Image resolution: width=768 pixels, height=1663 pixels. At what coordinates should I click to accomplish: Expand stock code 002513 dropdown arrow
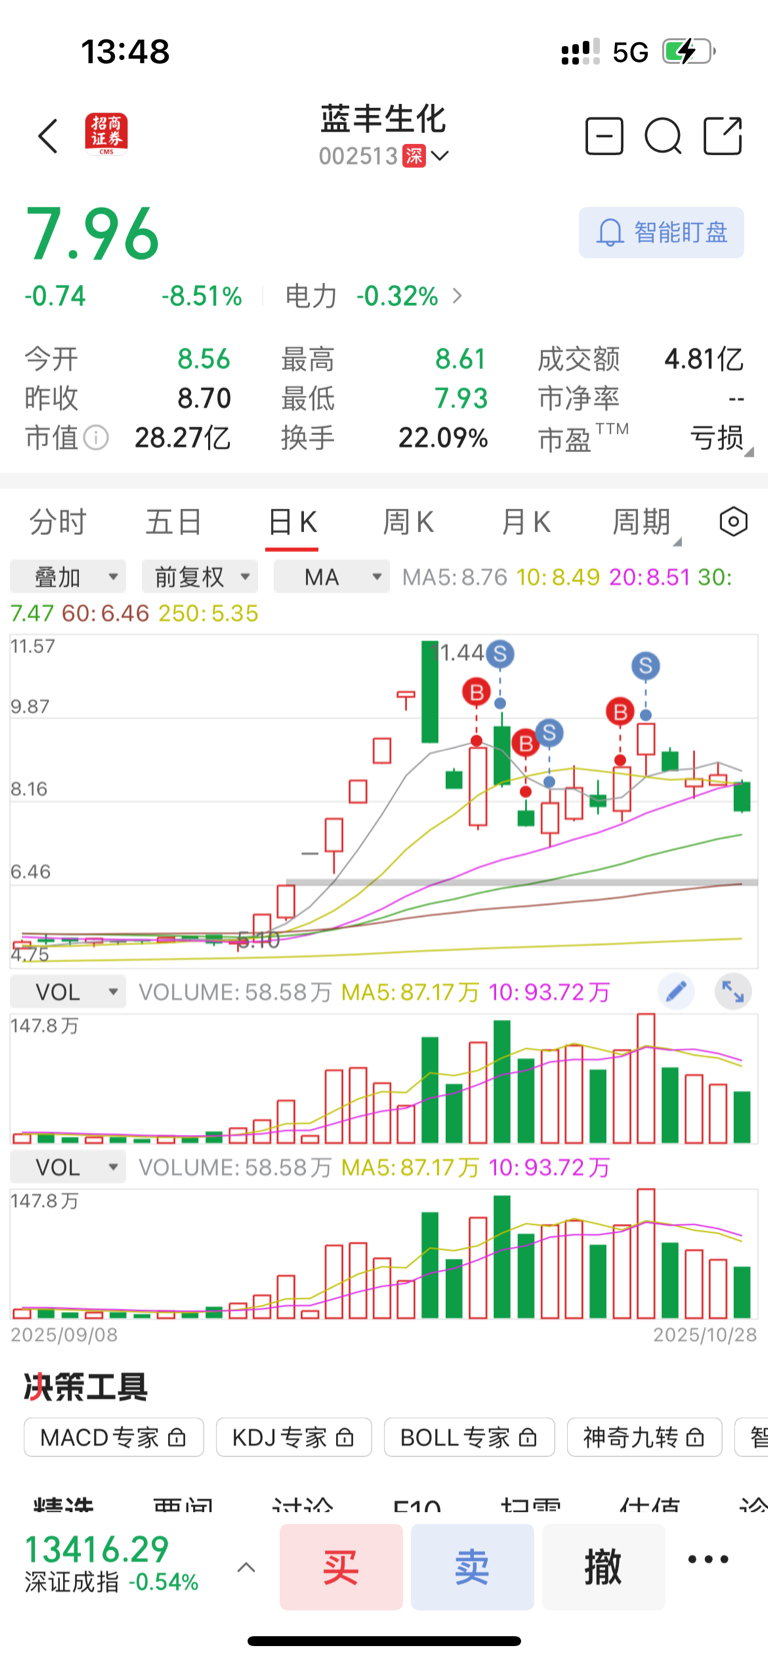439,156
